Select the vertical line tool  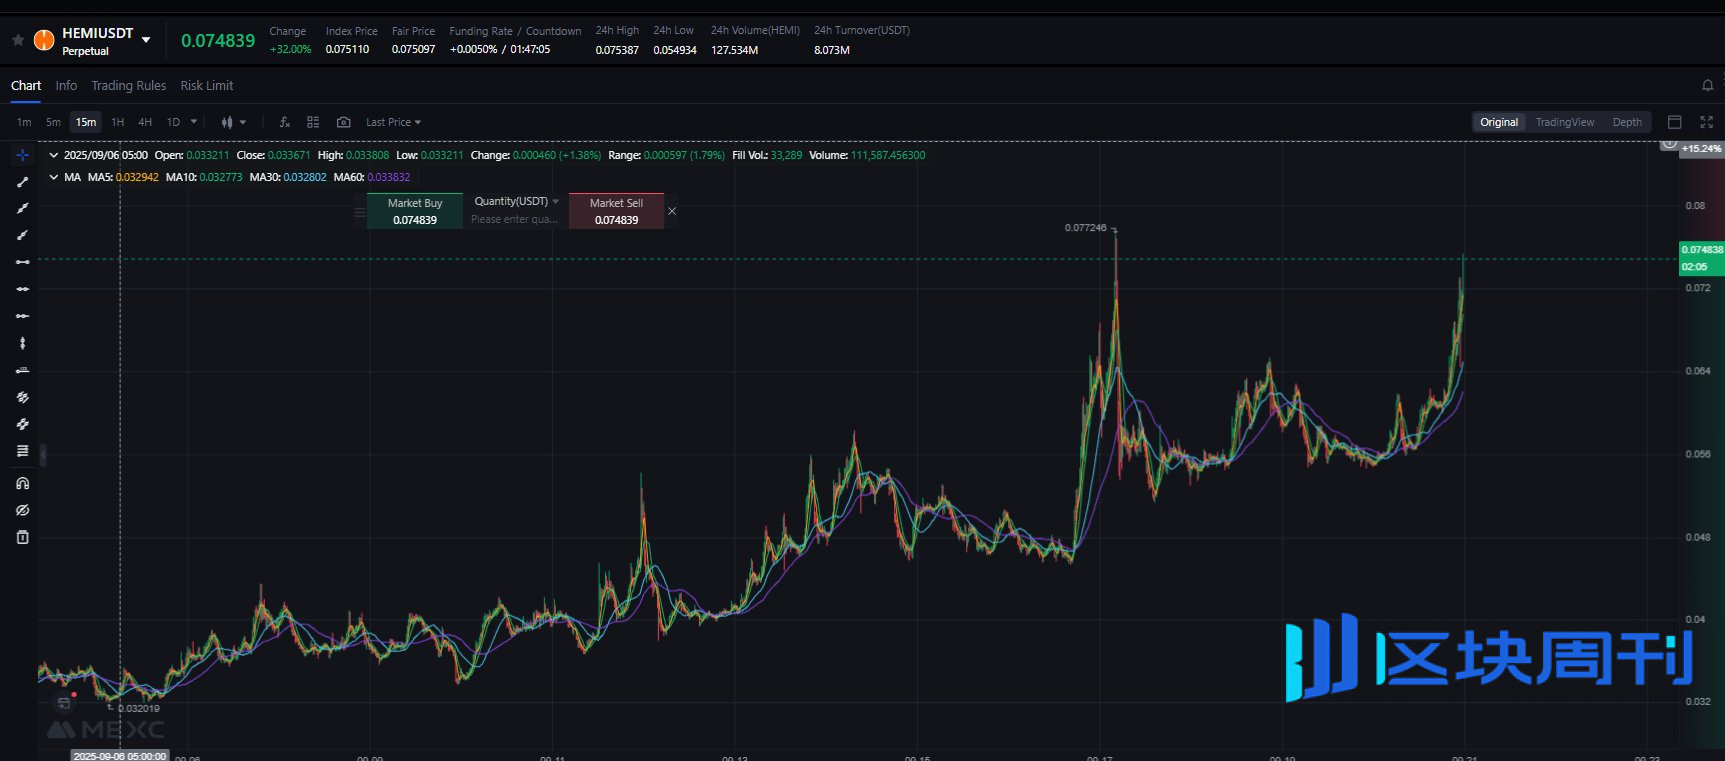pos(22,343)
